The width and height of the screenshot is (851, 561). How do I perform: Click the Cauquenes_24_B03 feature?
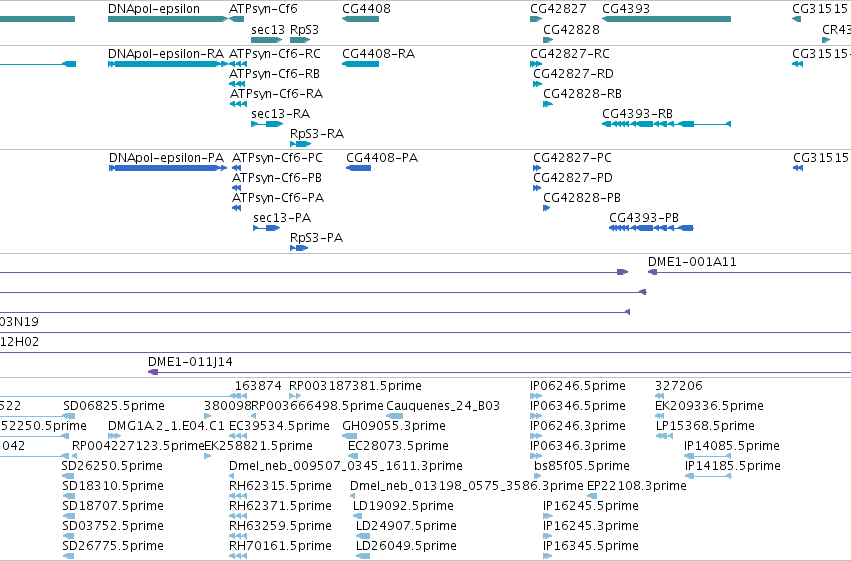click(395, 416)
